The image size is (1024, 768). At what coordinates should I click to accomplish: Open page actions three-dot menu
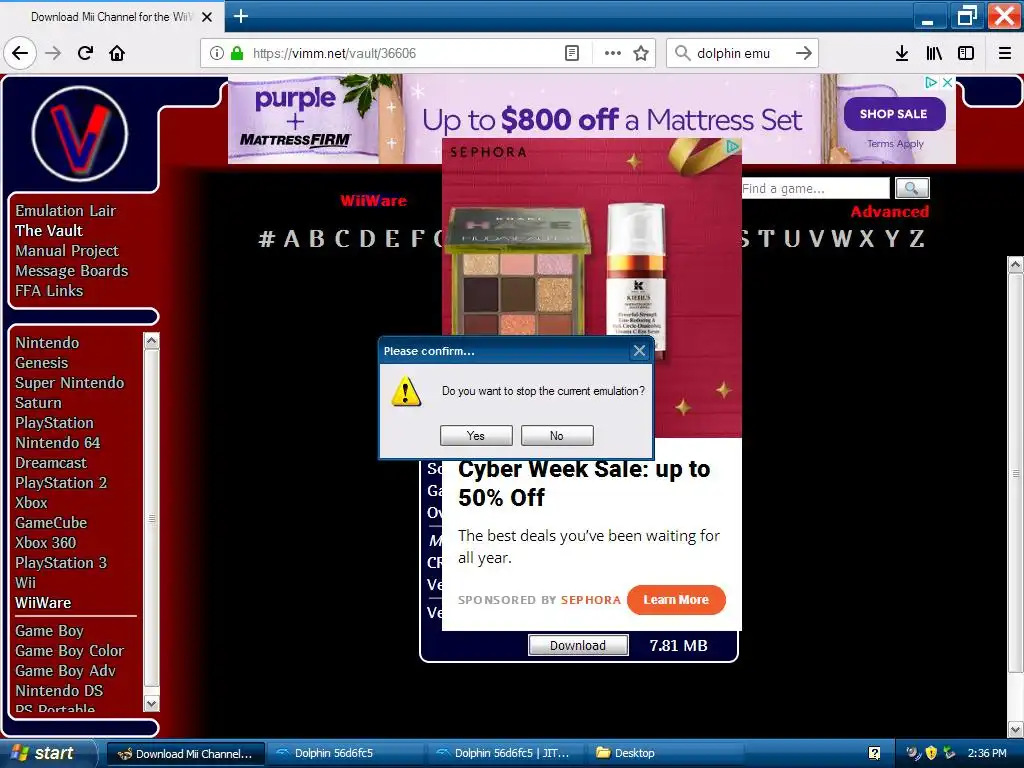613,53
